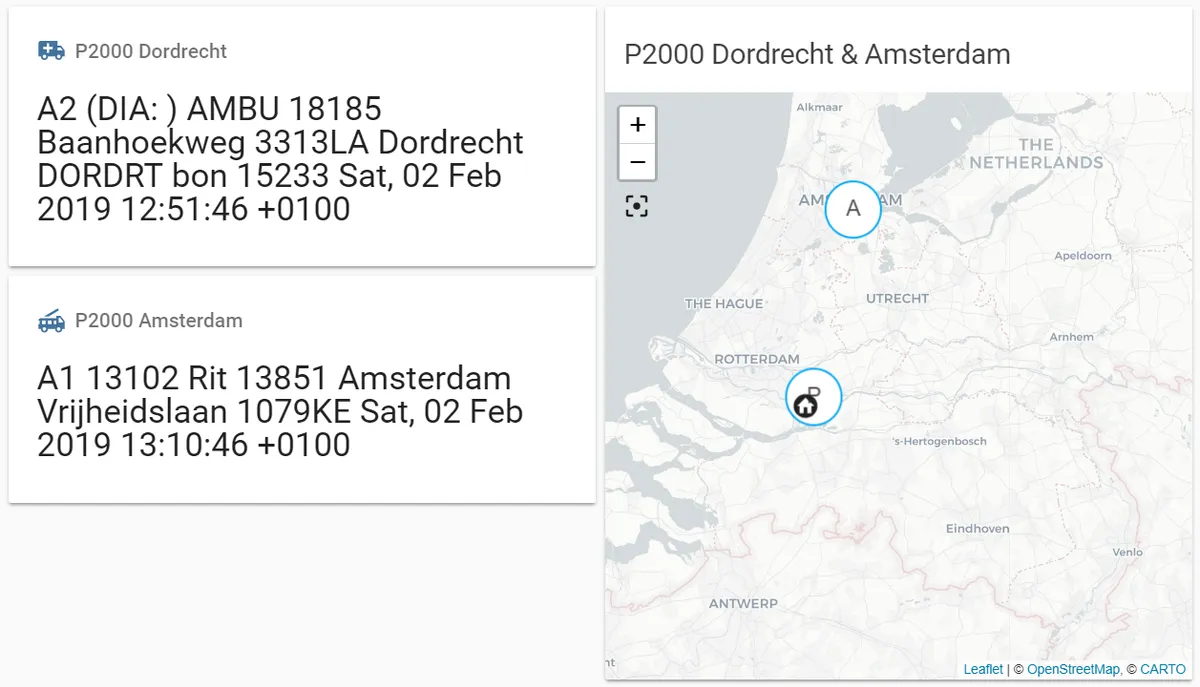The height and width of the screenshot is (687, 1200).
Task: Click the circular 'P' marker near Dordrecht
Action: point(814,397)
